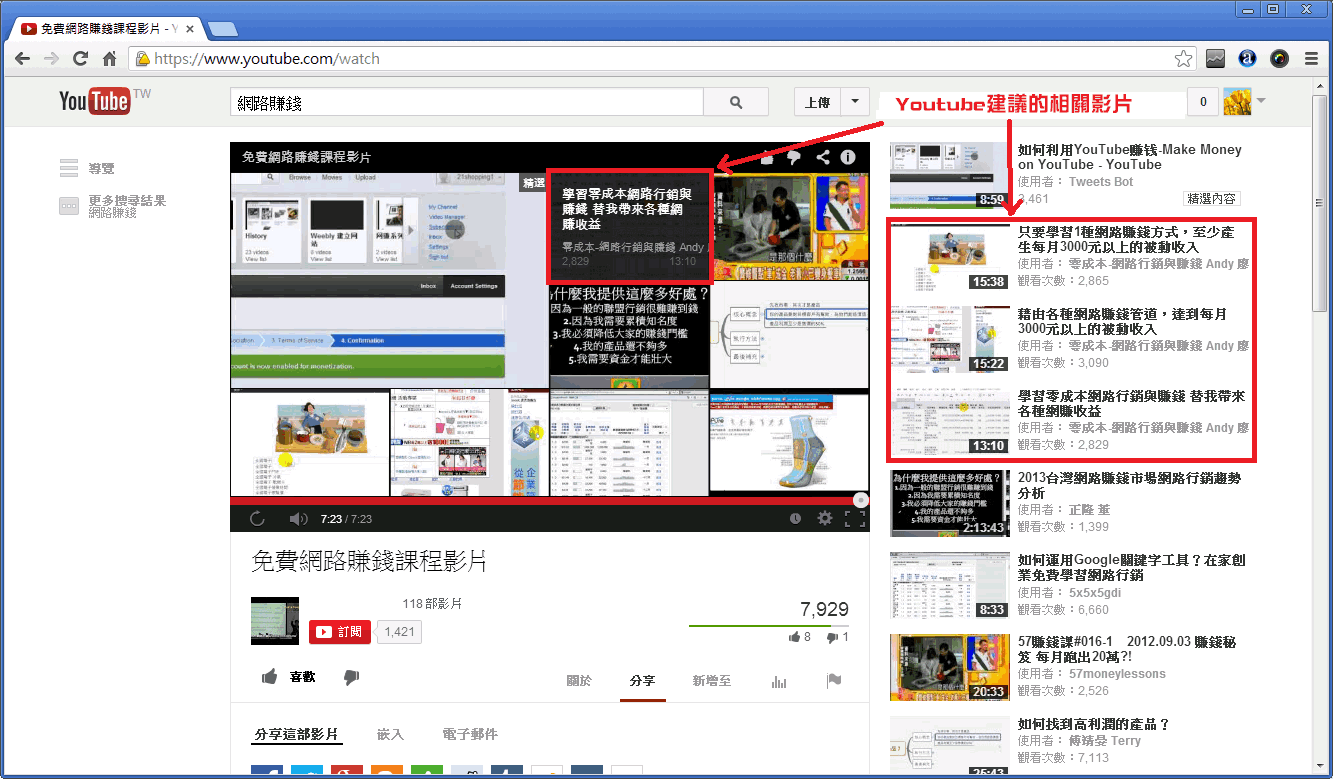The width and height of the screenshot is (1333, 779).
Task: Open the end-screen sock image thumbnail
Action: (x=789, y=442)
